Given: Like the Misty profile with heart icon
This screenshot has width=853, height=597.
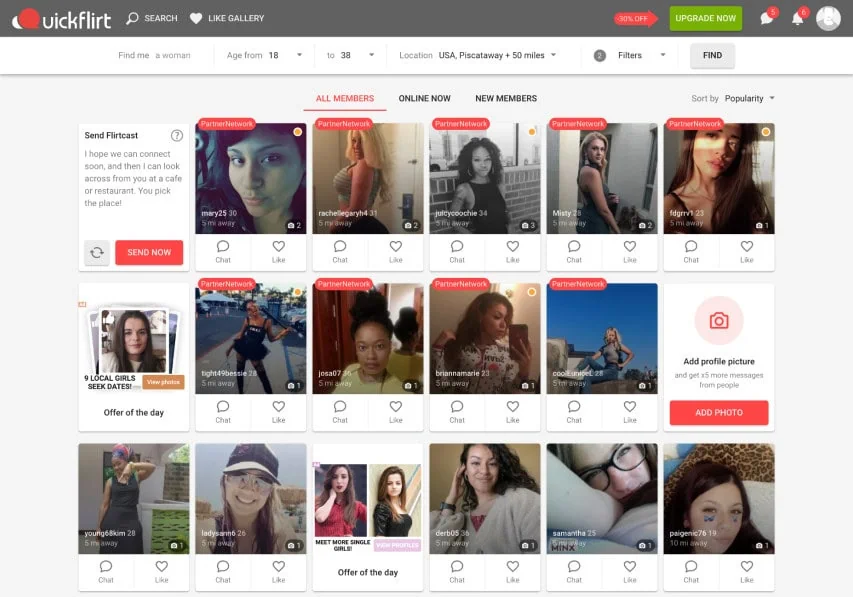Looking at the screenshot, I should tap(629, 251).
